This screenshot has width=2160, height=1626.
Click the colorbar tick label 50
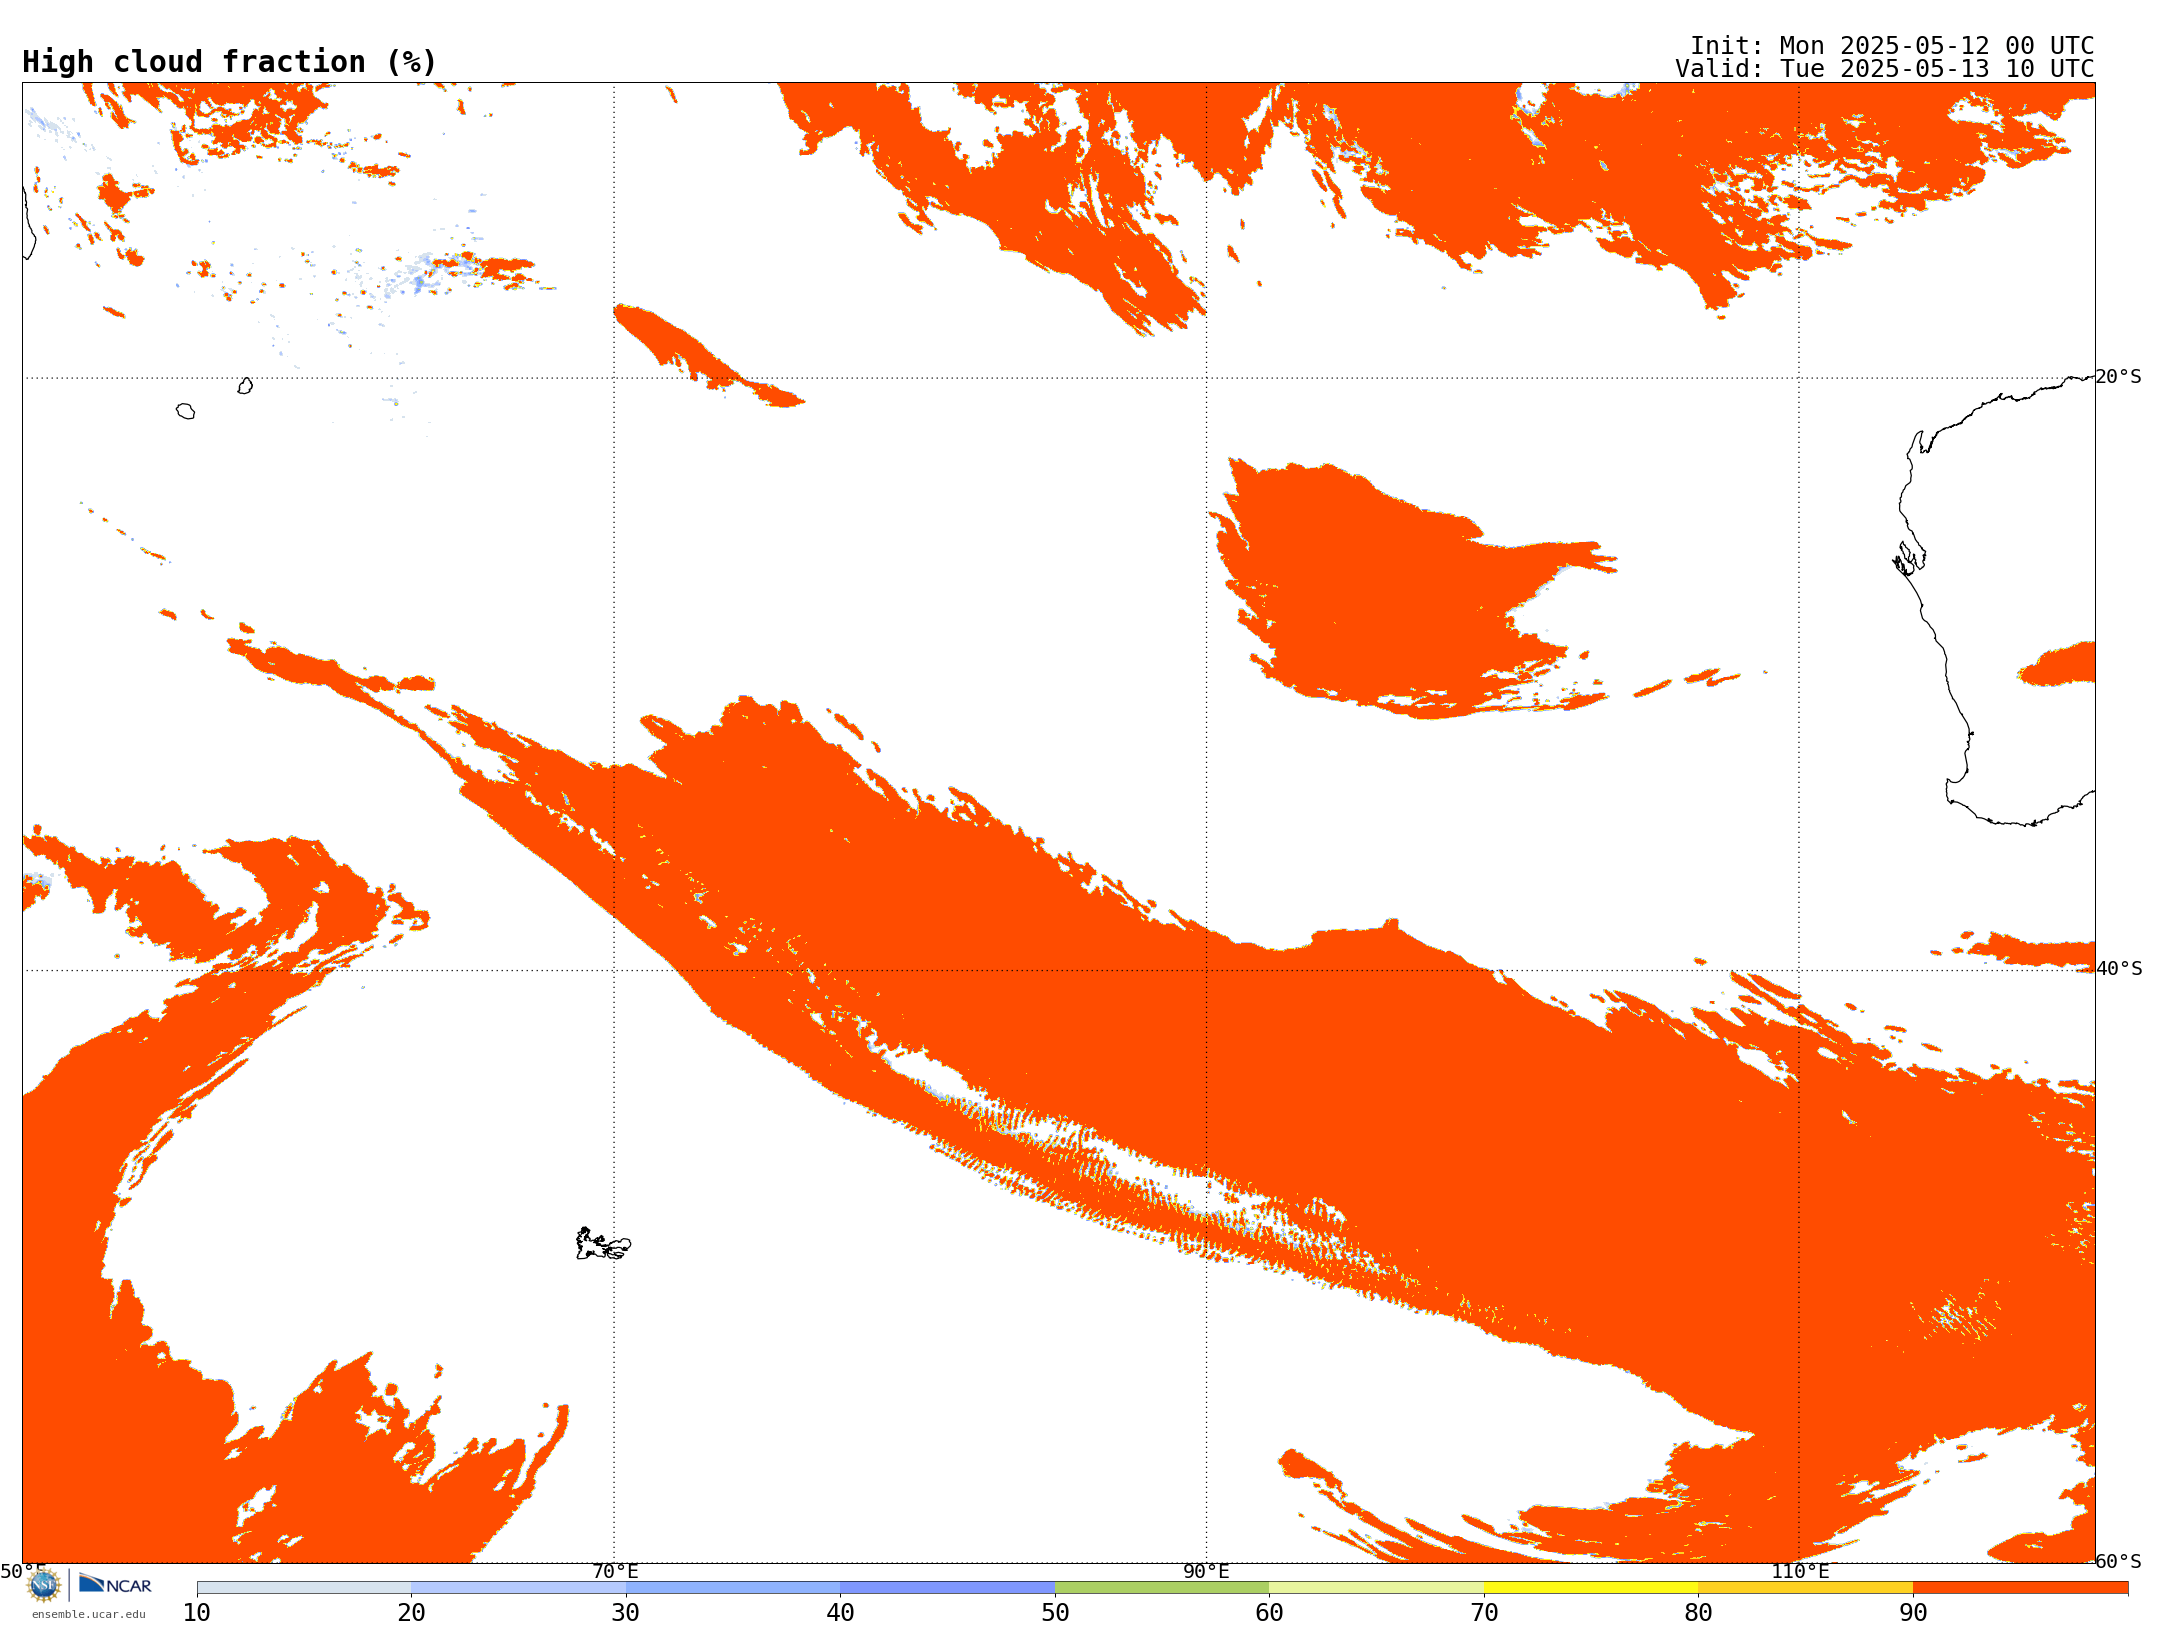[1055, 1612]
